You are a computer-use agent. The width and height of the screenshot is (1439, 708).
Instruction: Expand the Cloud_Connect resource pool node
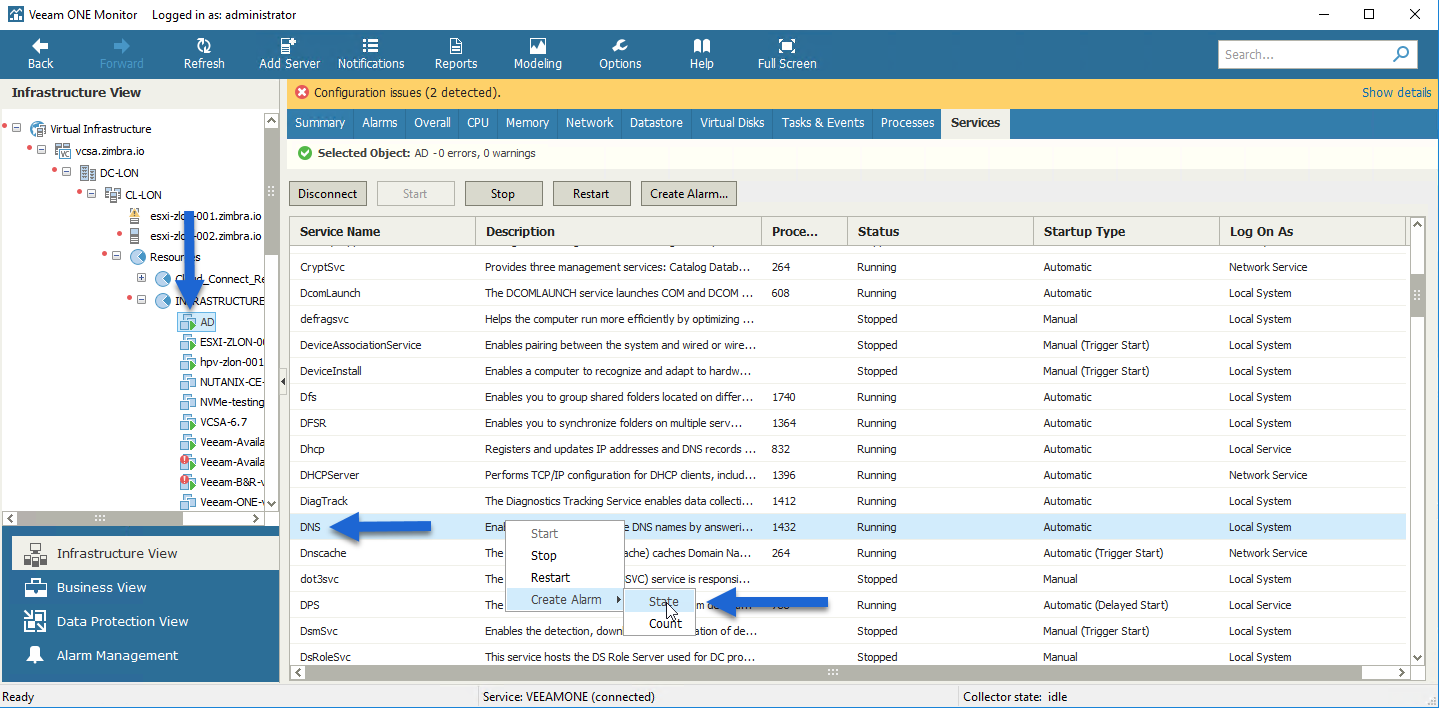click(x=141, y=278)
